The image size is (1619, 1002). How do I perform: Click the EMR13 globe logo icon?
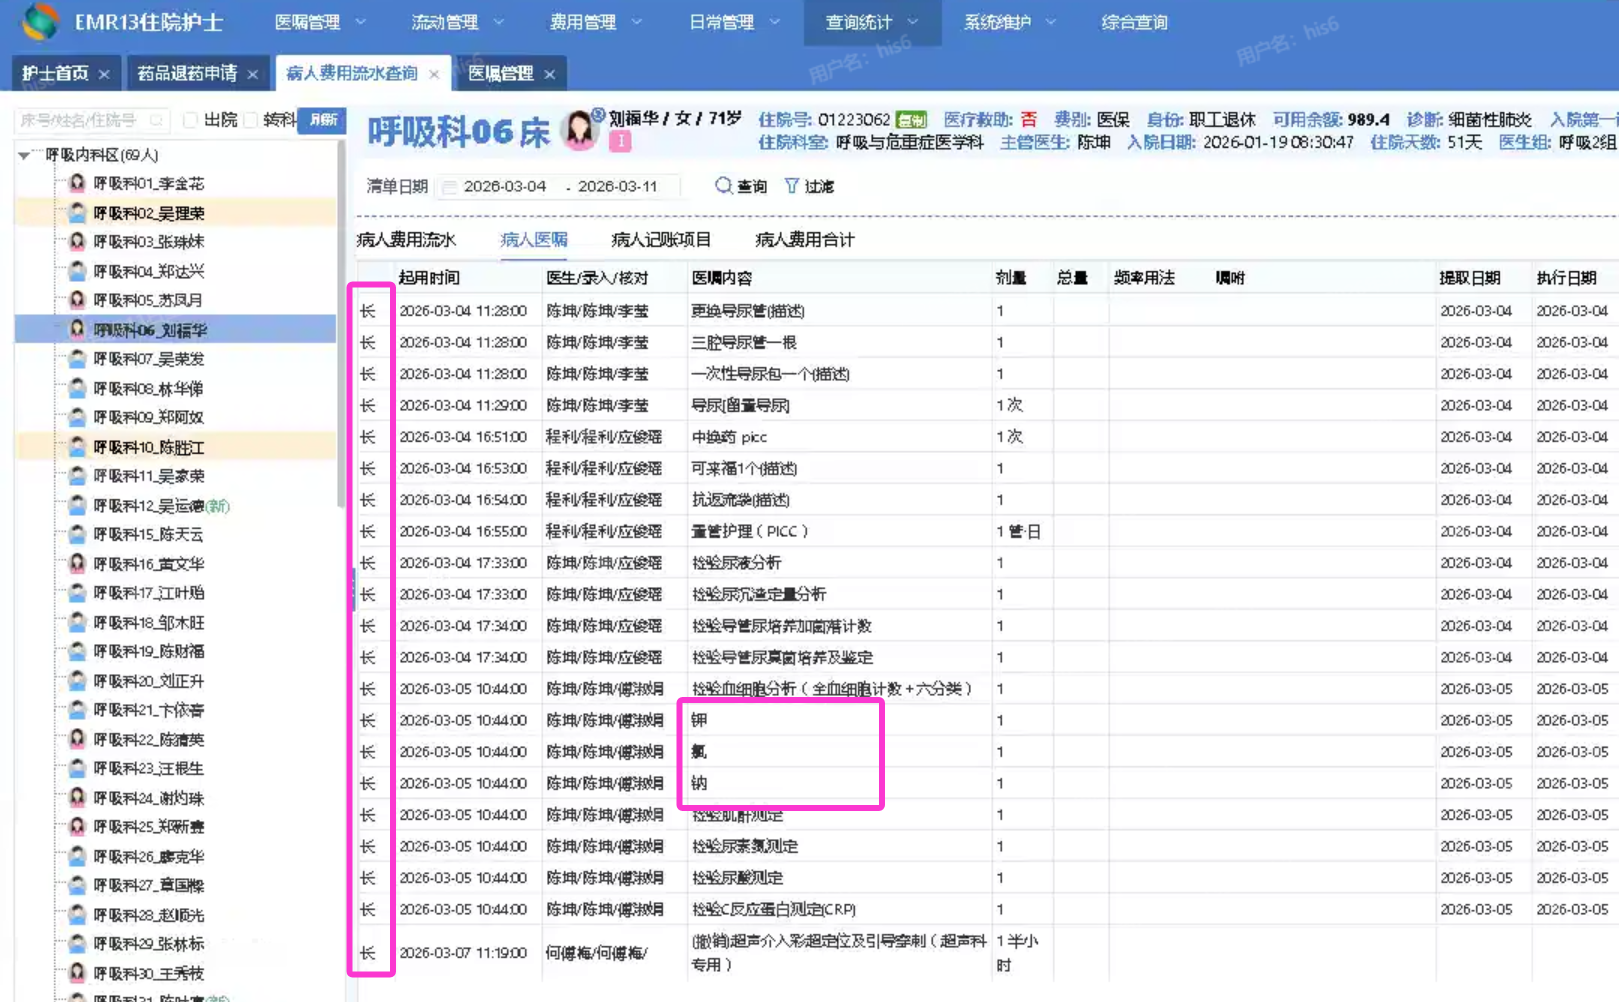tap(40, 21)
